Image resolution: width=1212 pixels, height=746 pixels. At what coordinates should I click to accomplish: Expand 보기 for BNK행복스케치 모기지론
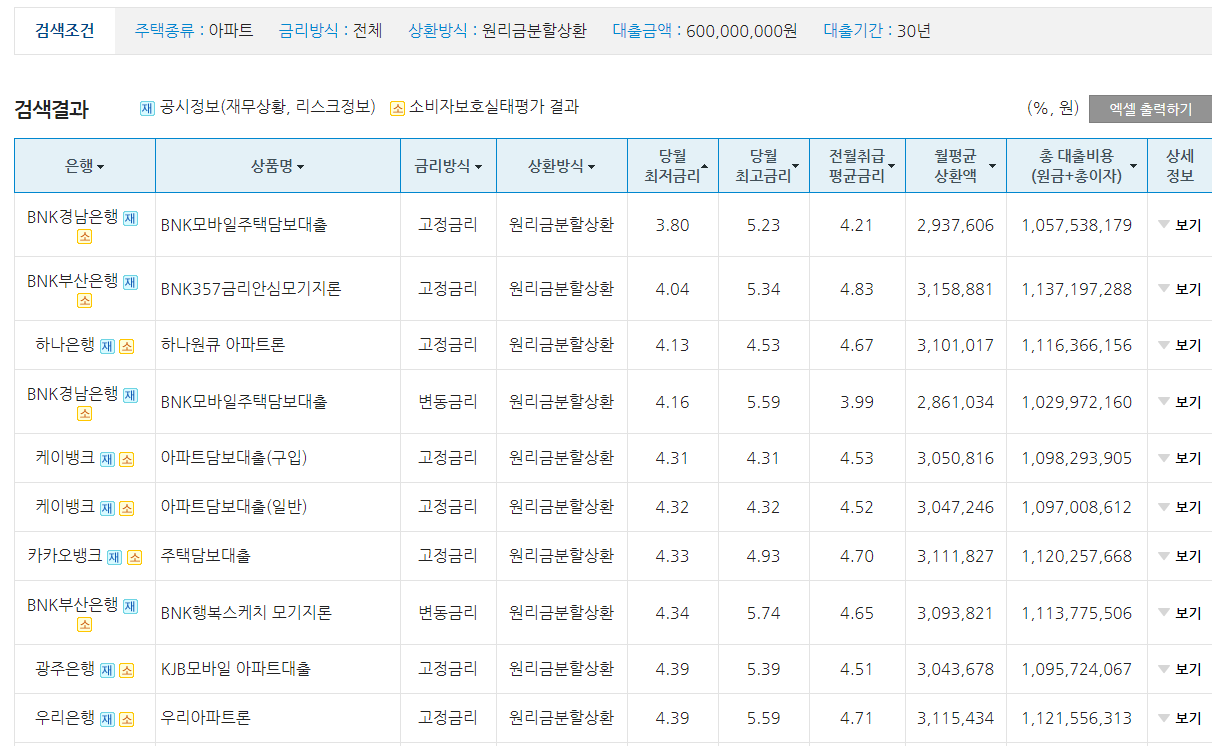click(1180, 613)
